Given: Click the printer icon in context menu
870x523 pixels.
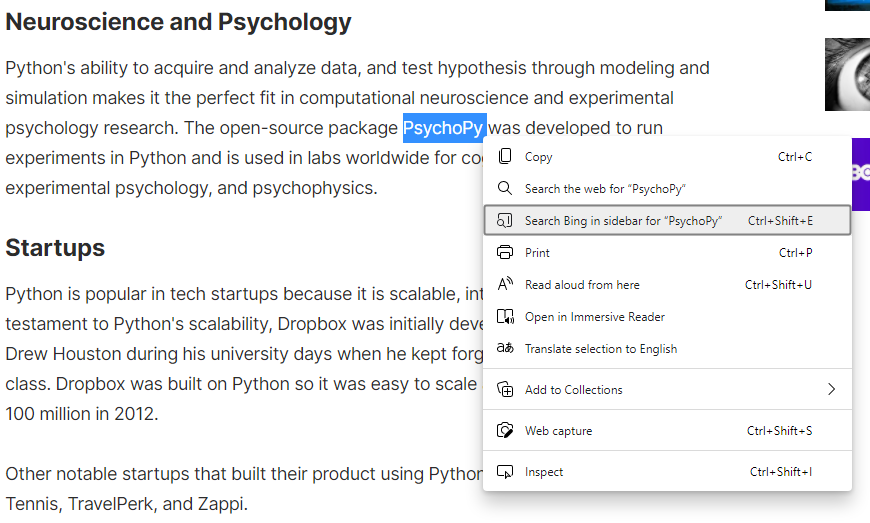Looking at the screenshot, I should pos(505,252).
